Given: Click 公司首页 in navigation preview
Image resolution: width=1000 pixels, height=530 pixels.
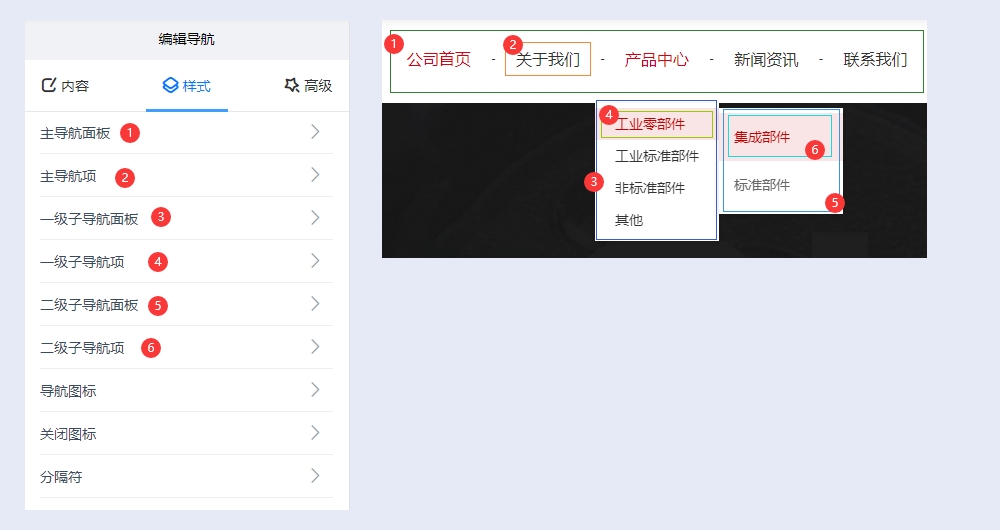Looking at the screenshot, I should pos(438,60).
